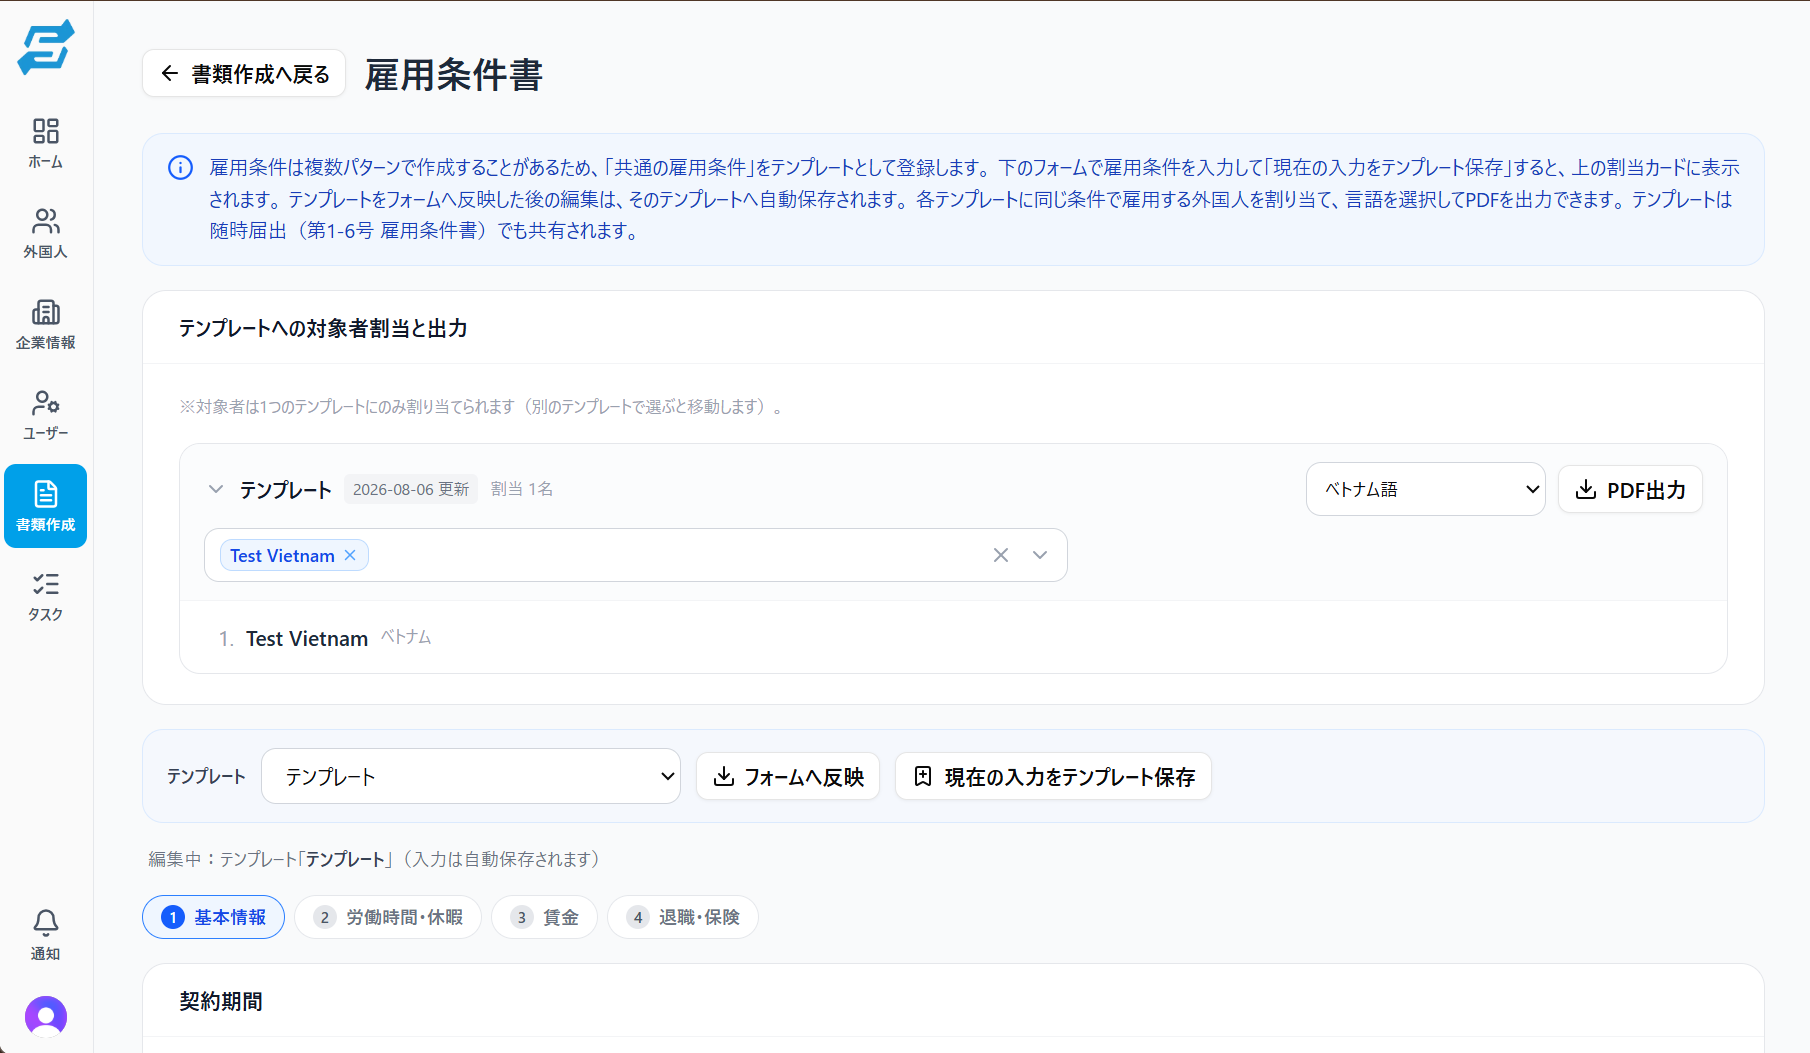Select the 基本情報 step tab
The height and width of the screenshot is (1053, 1810).
click(213, 917)
